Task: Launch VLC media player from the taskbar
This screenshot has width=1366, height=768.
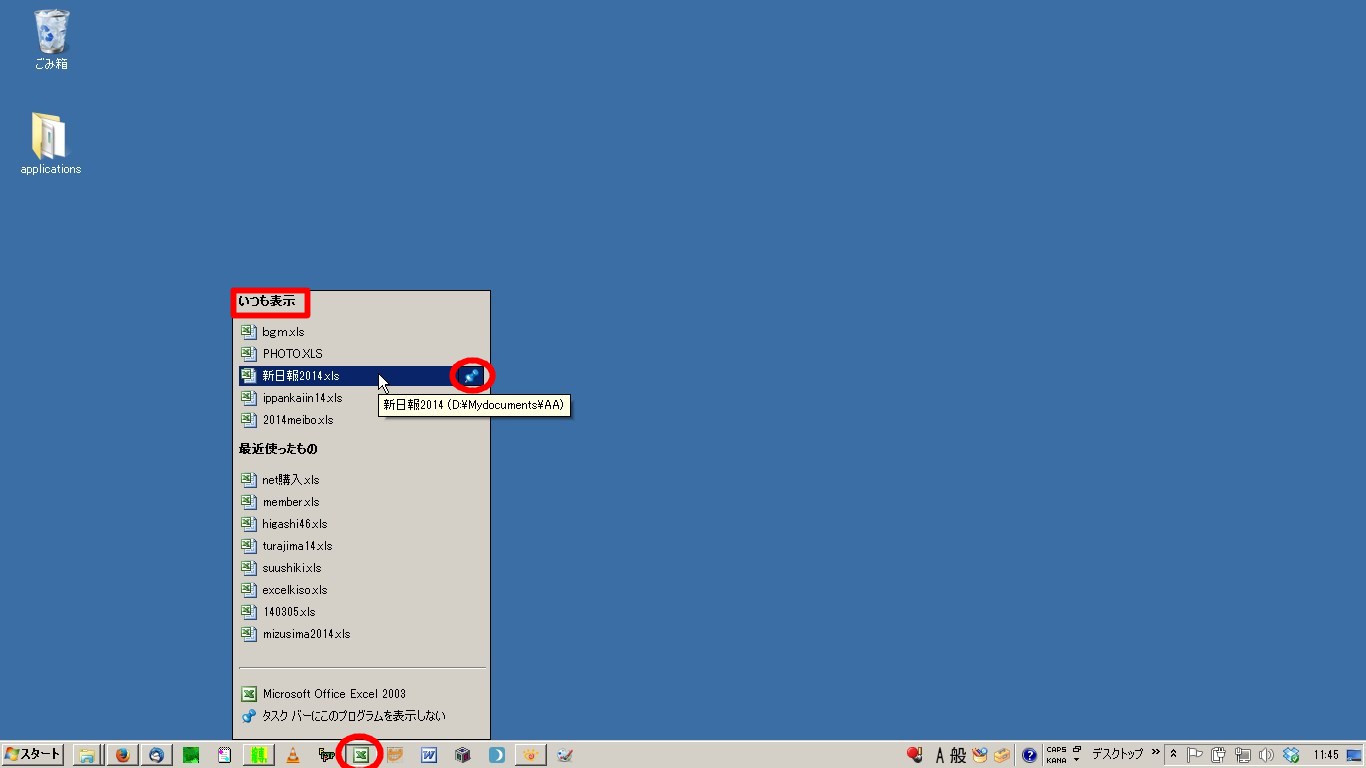Action: pyautogui.click(x=293, y=755)
